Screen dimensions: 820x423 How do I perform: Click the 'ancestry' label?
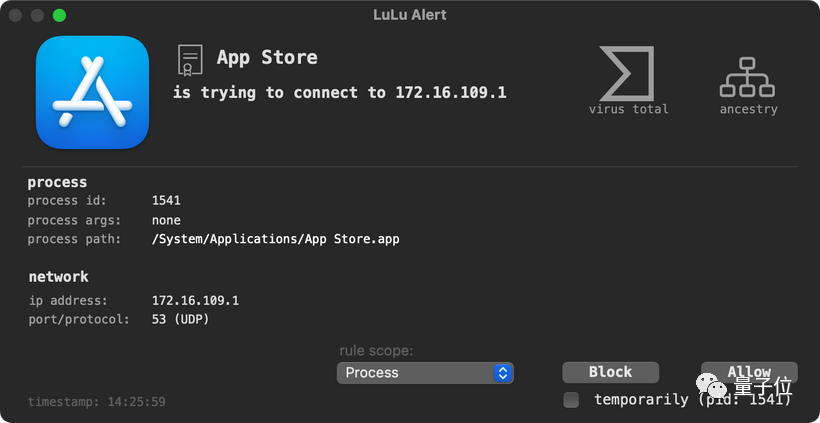coord(748,109)
